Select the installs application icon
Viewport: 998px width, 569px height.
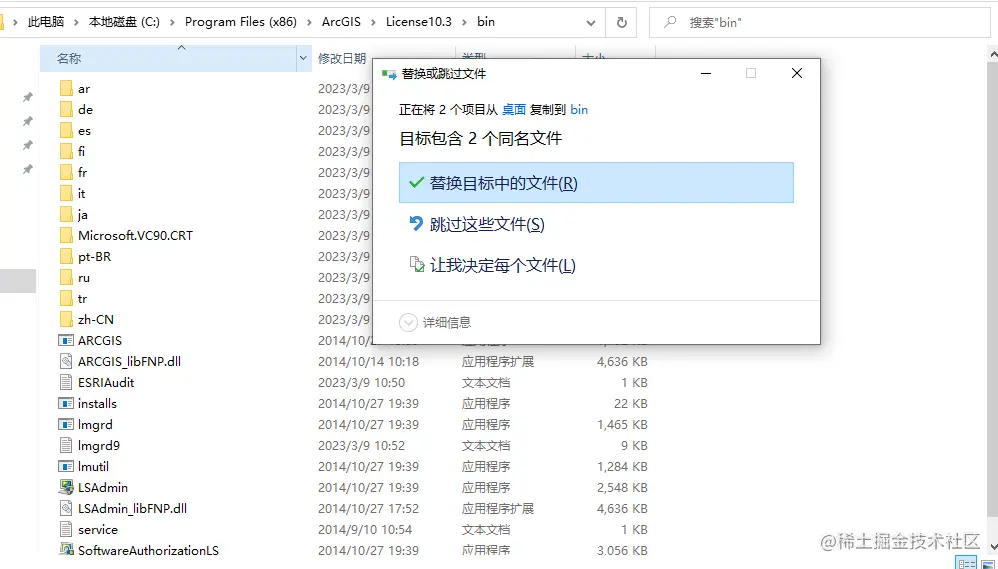point(66,404)
